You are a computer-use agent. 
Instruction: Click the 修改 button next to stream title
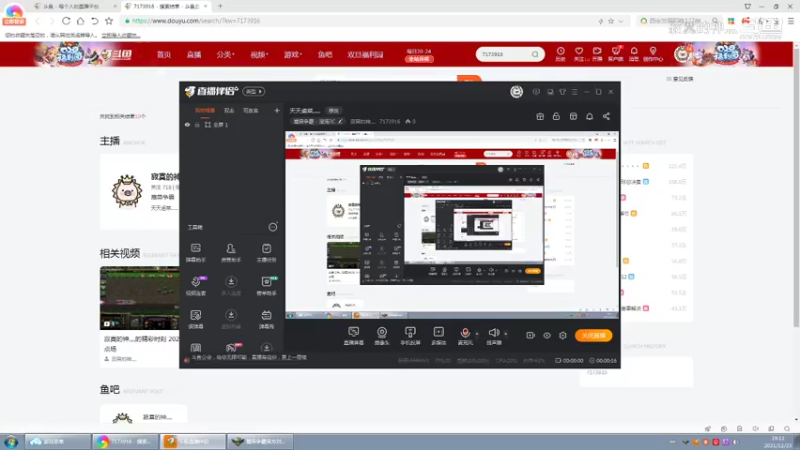coord(333,111)
